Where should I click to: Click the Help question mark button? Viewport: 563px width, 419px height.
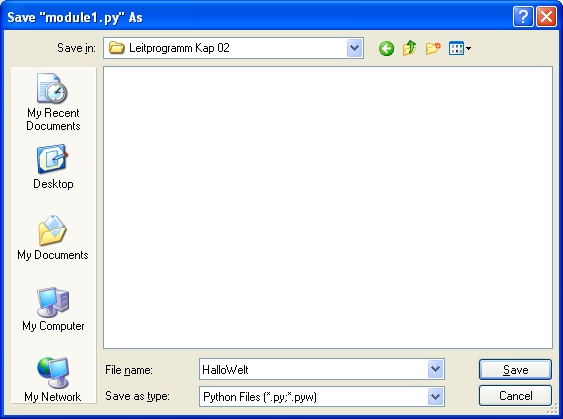coord(523,17)
